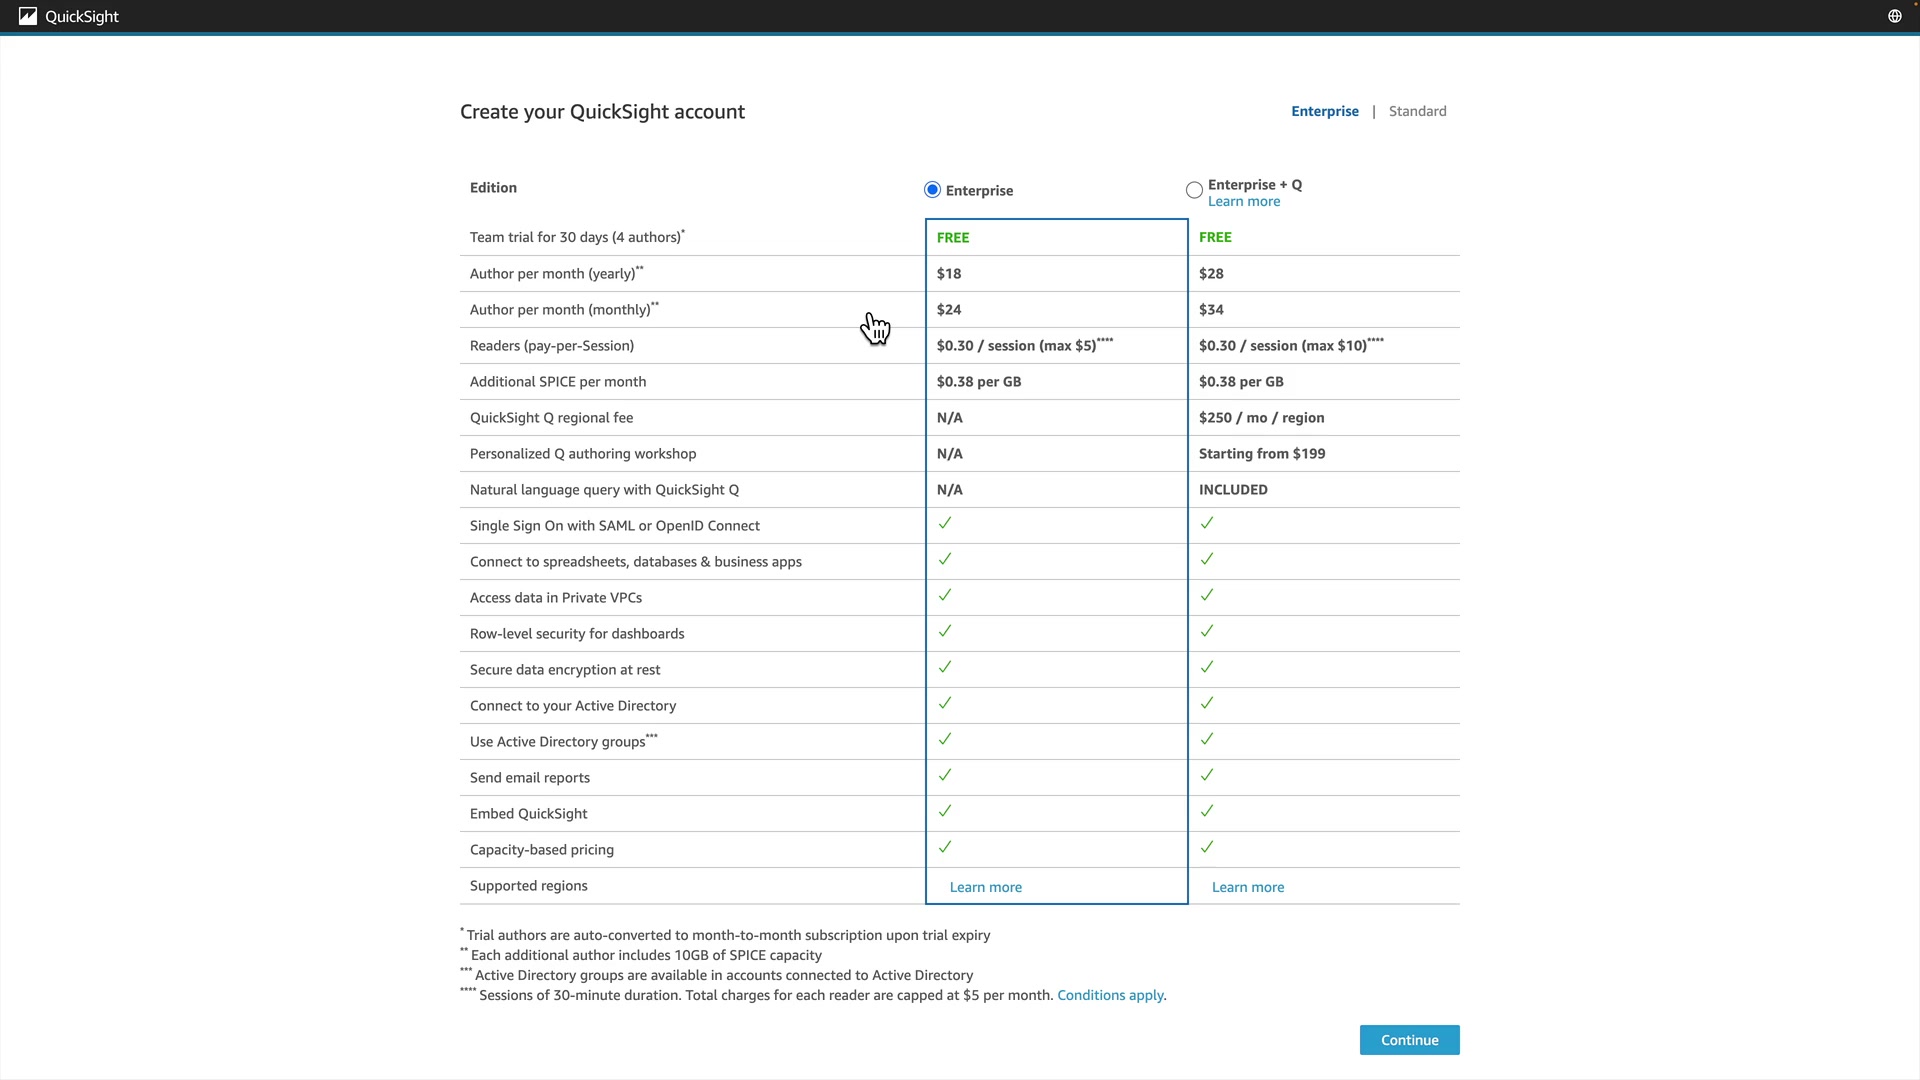
Task: Click Enterprise + Q checkmark for Row-level security
Action: (1207, 631)
